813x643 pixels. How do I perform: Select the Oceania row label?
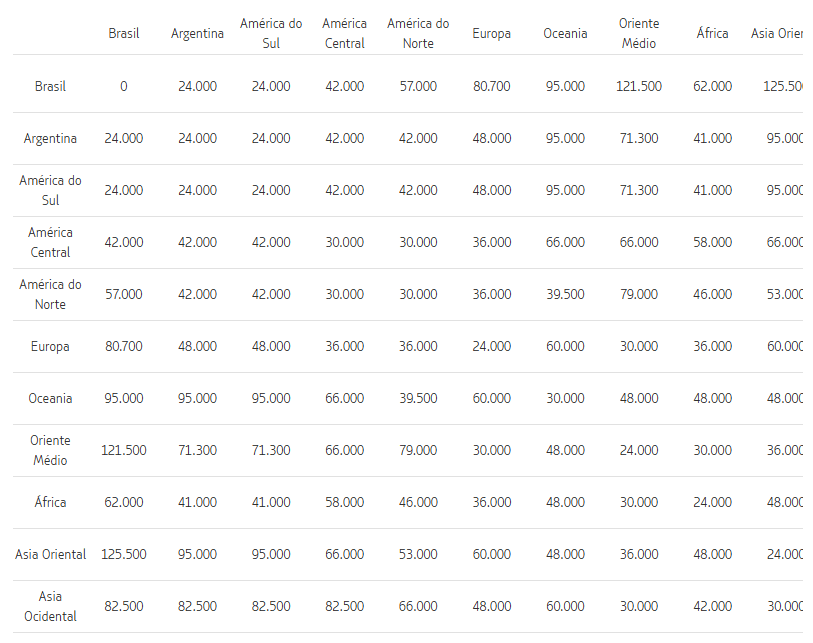tap(50, 398)
